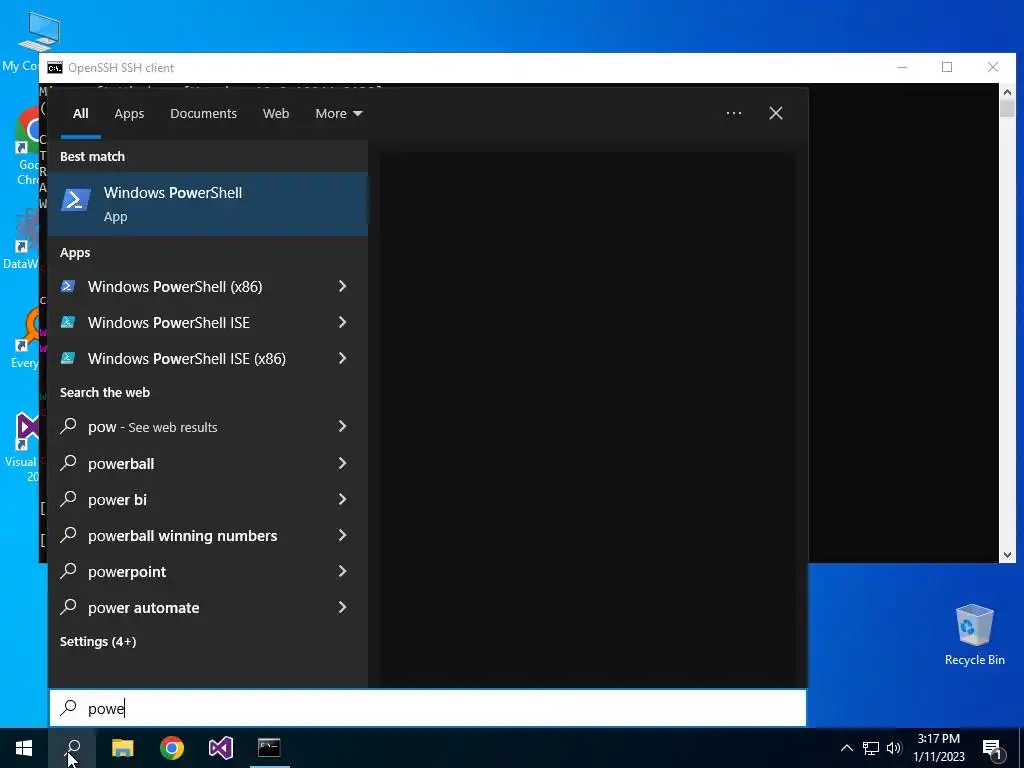Screen dimensions: 1024x768
Task: Click search icon beside 'powerball winning numbers'
Action: [x=69, y=534]
